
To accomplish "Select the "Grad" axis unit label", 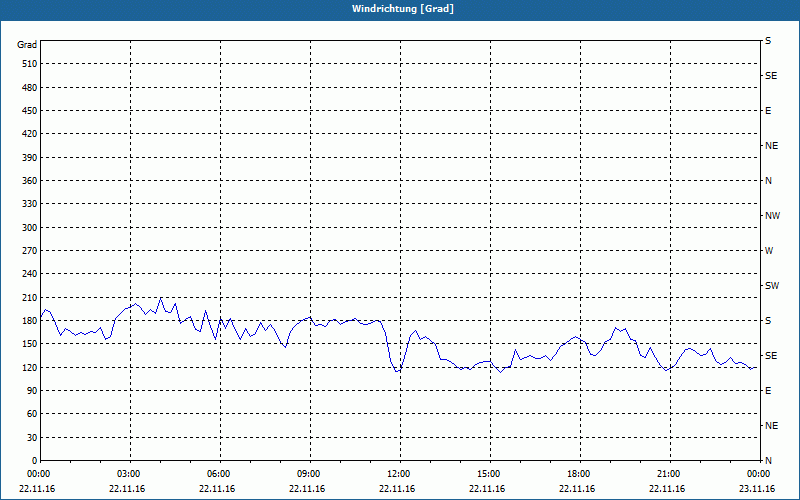I will pos(27,45).
